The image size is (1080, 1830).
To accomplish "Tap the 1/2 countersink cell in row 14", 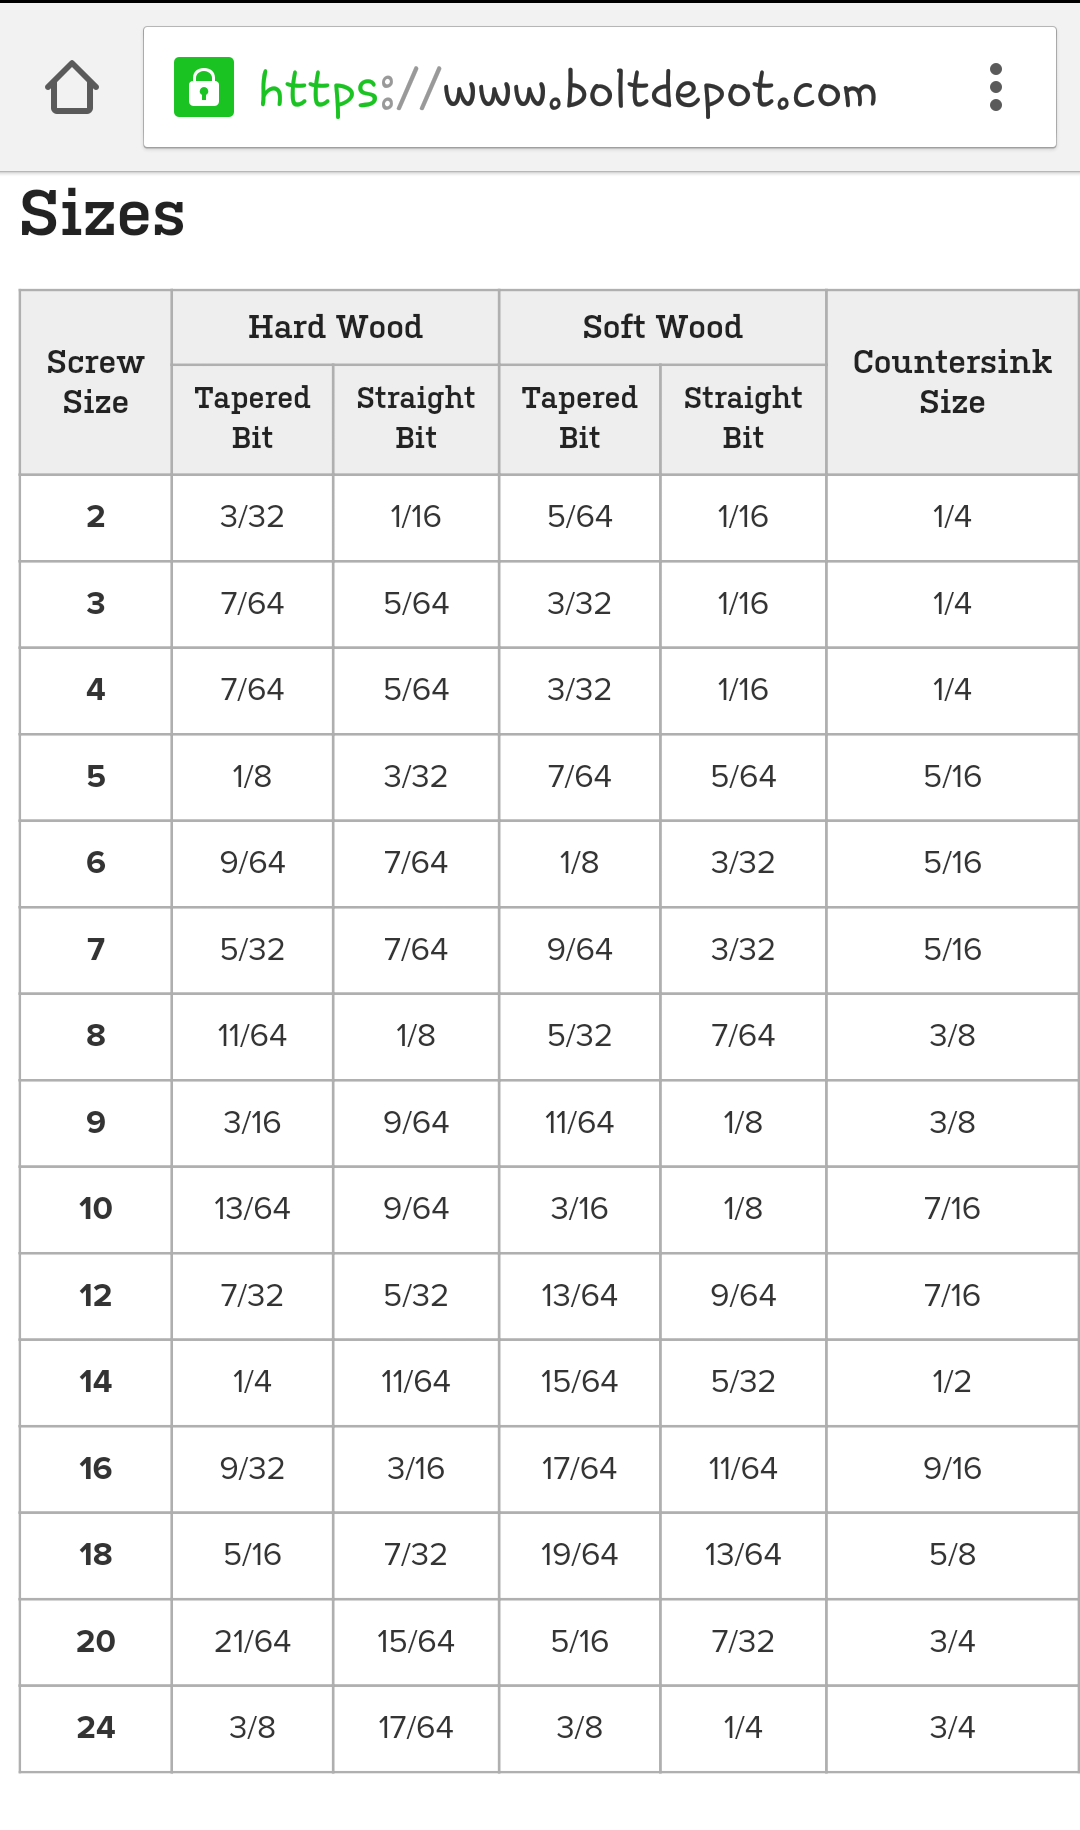I will click(x=952, y=1382).
